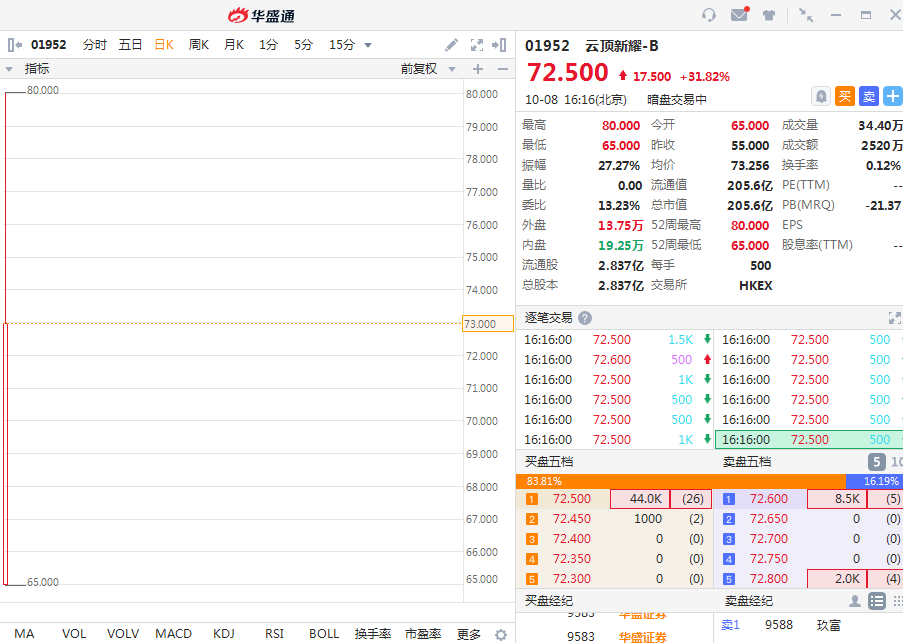The height and width of the screenshot is (643, 903).
Task: Add stock to watchlist plus button
Action: pyautogui.click(x=893, y=96)
